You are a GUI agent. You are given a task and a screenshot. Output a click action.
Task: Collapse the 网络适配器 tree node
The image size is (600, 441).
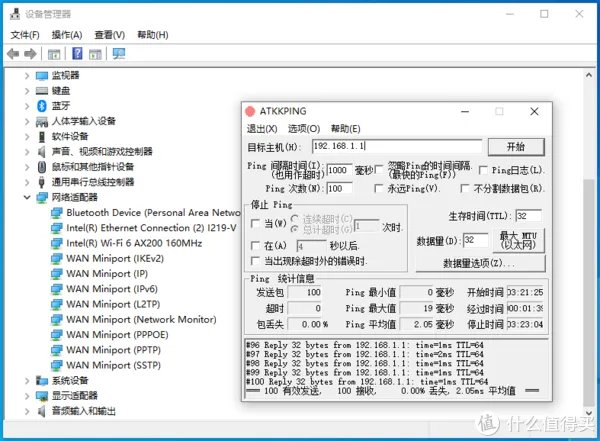click(x=27, y=198)
